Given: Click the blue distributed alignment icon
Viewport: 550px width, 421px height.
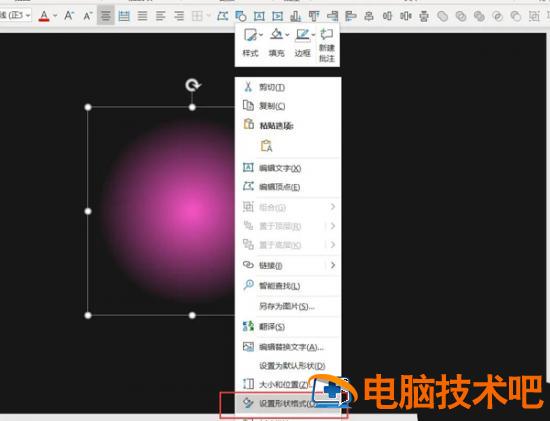Looking at the screenshot, I should [124, 16].
